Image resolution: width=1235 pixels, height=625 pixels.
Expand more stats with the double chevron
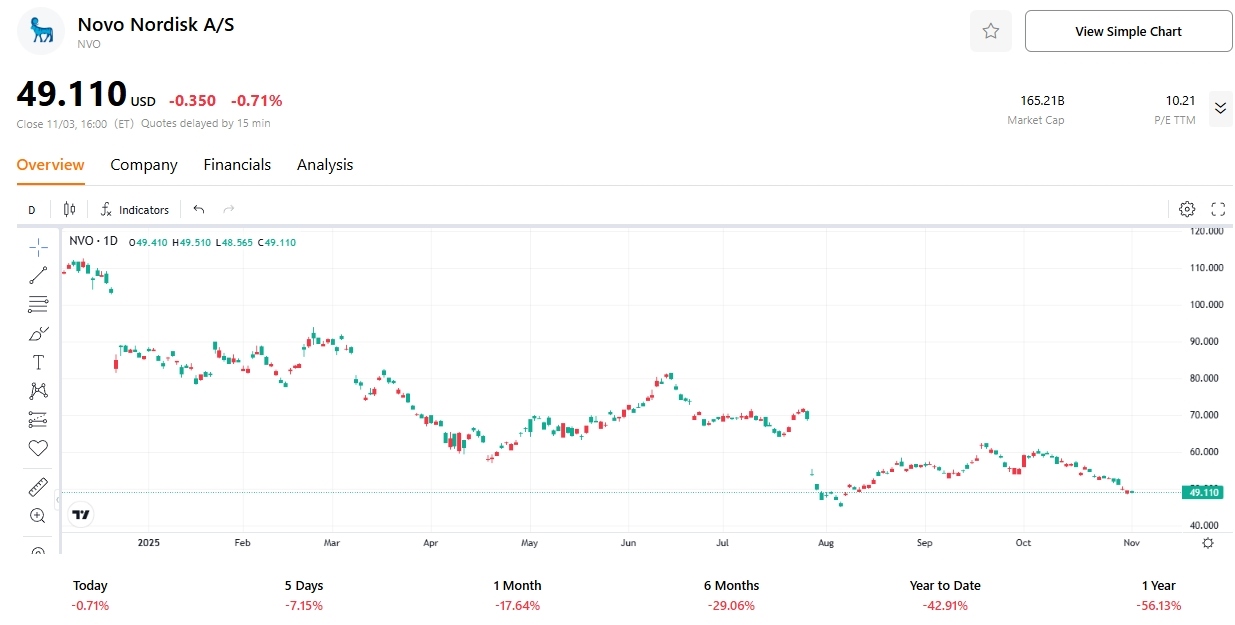1220,108
